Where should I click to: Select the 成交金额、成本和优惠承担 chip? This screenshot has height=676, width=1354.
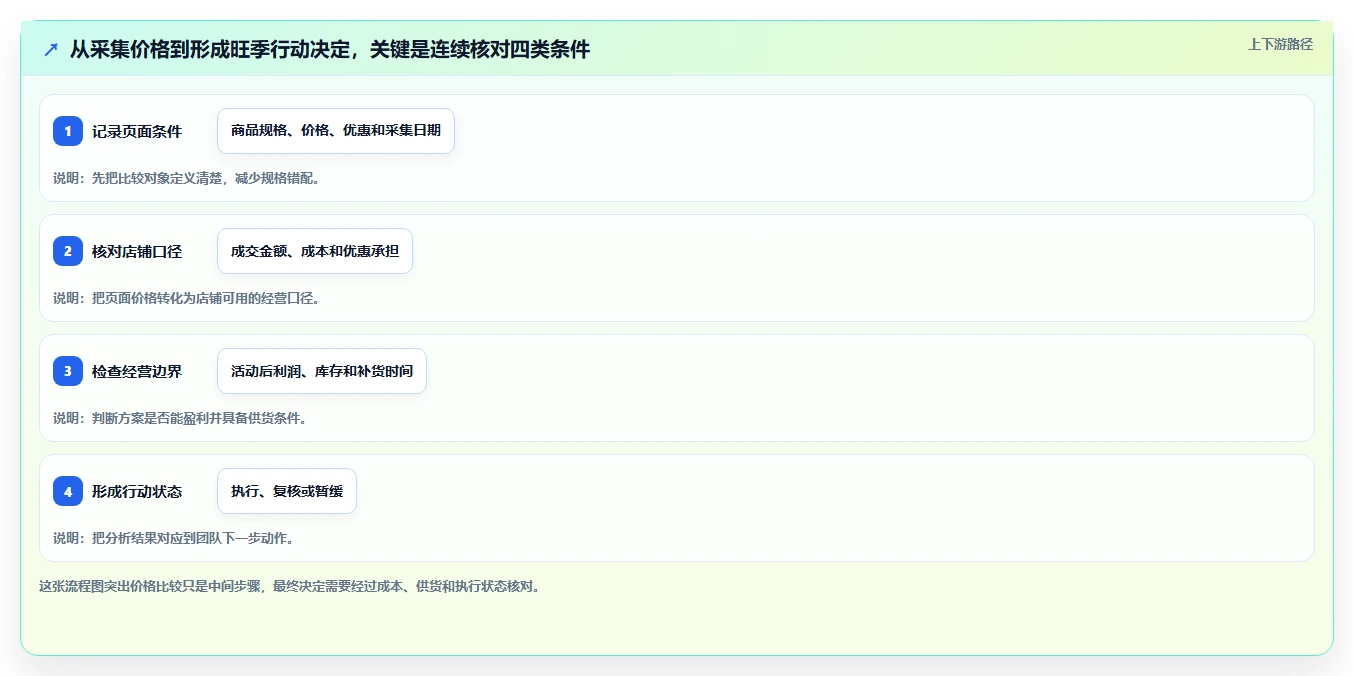(315, 251)
